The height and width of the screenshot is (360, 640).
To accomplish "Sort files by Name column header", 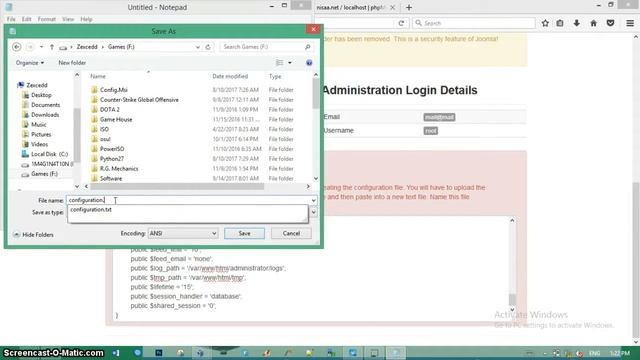I will pyautogui.click(x=98, y=76).
